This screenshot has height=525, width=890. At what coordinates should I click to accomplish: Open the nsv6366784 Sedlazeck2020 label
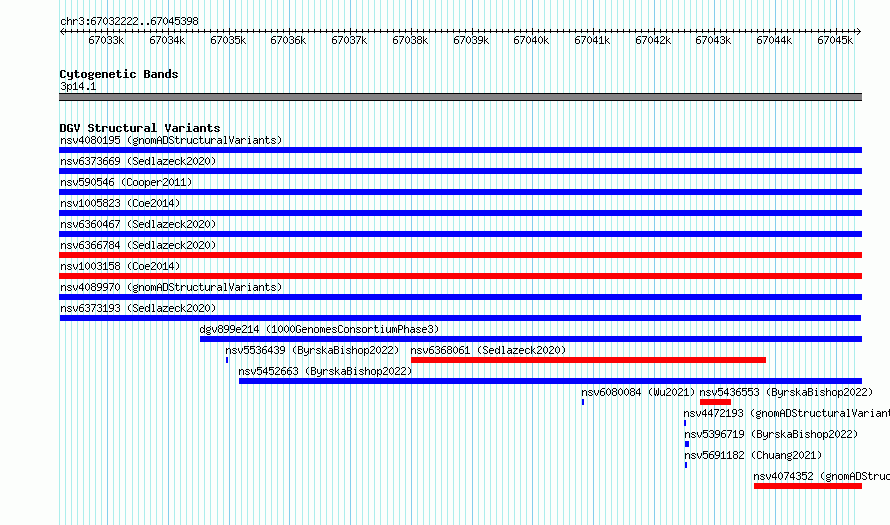point(138,245)
